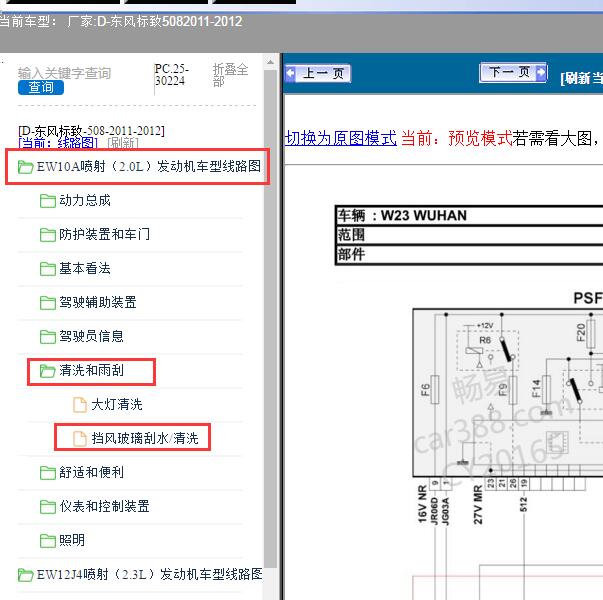Viewport: 603px width, 600px height.
Task: Click the D-东风标致-508-2011-2012 heading text
Action: point(92,131)
